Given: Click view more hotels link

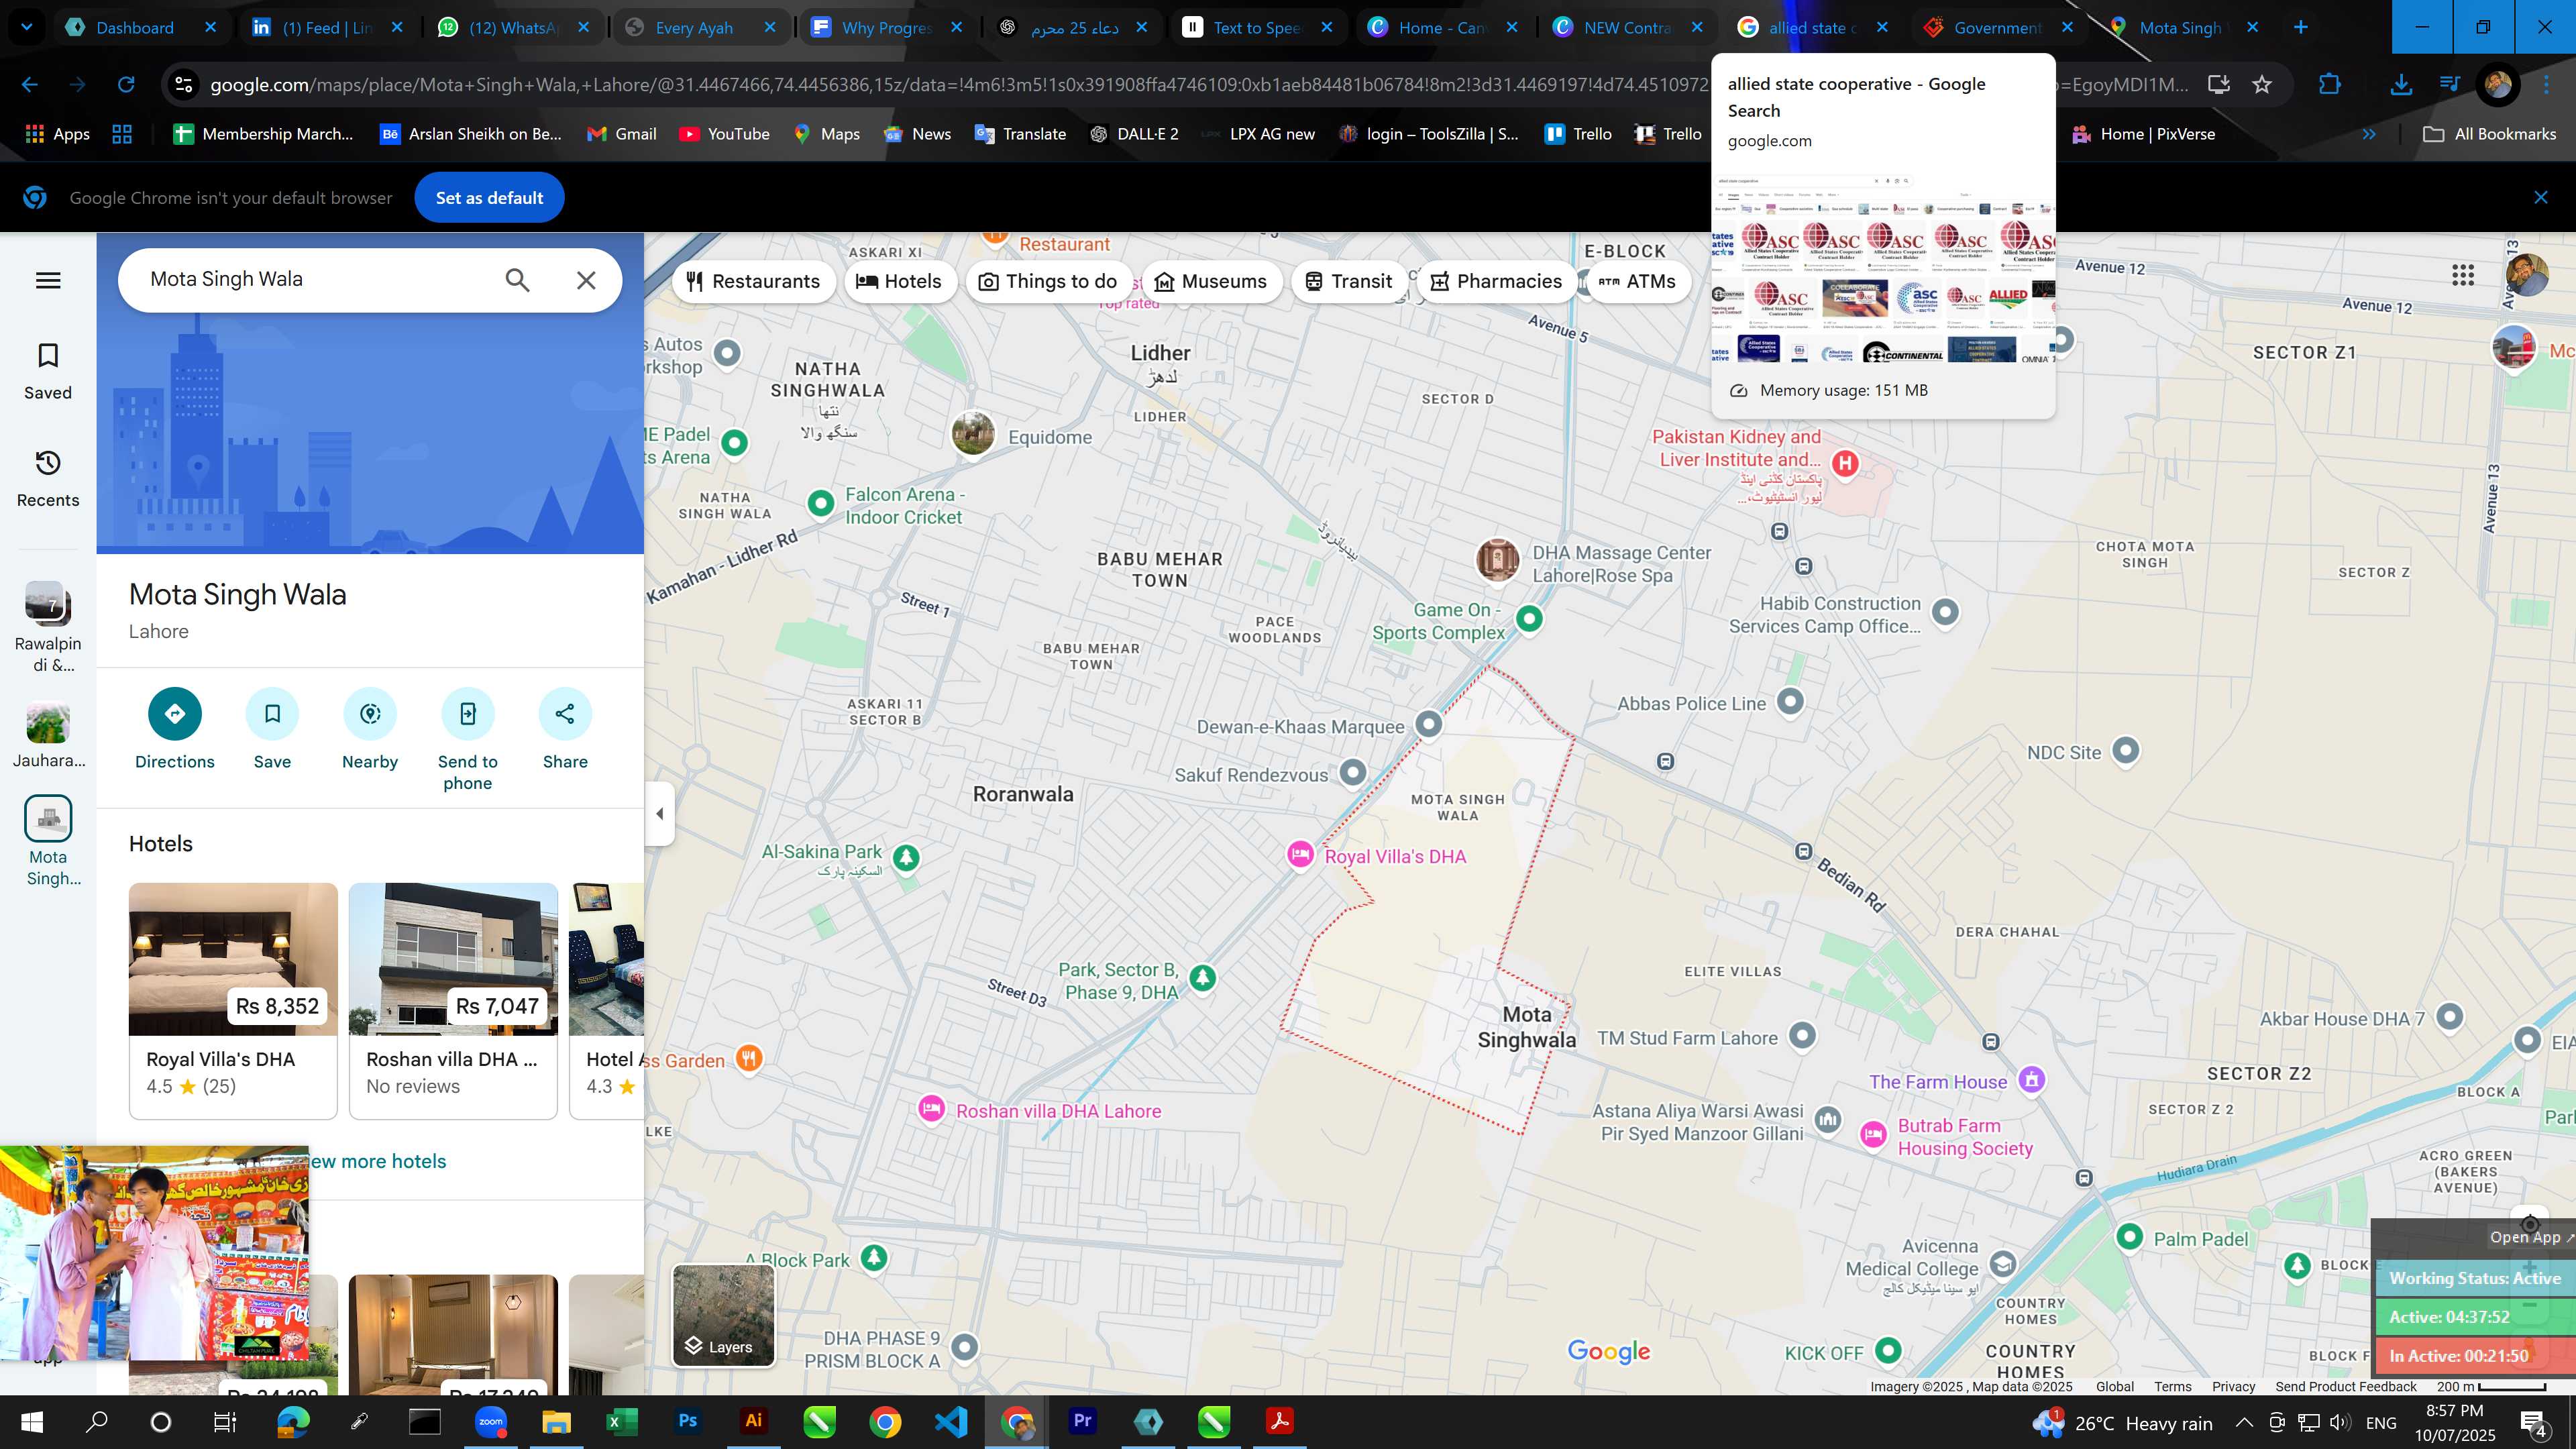Looking at the screenshot, I should coord(378,1161).
